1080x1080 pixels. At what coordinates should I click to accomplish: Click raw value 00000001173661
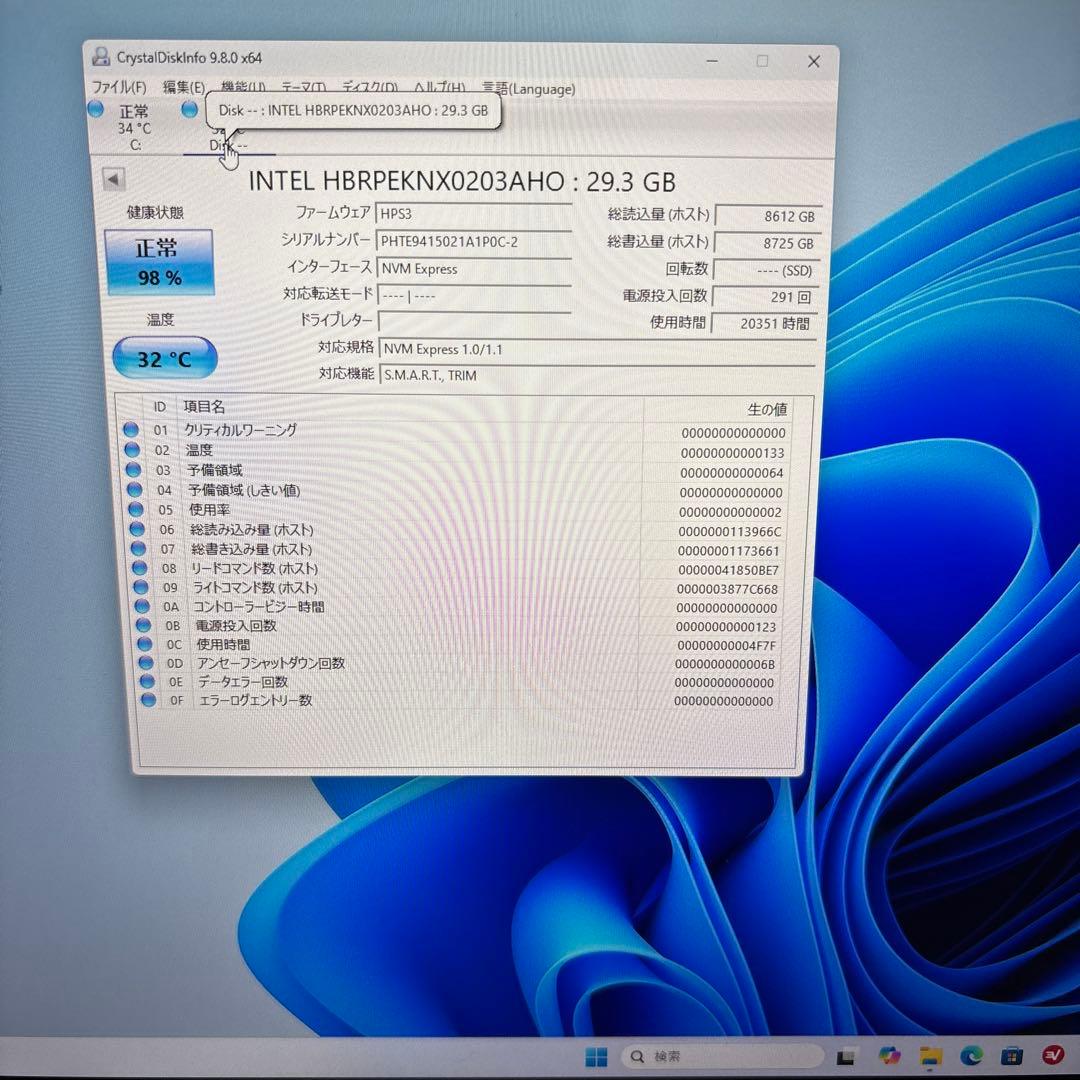click(x=729, y=551)
